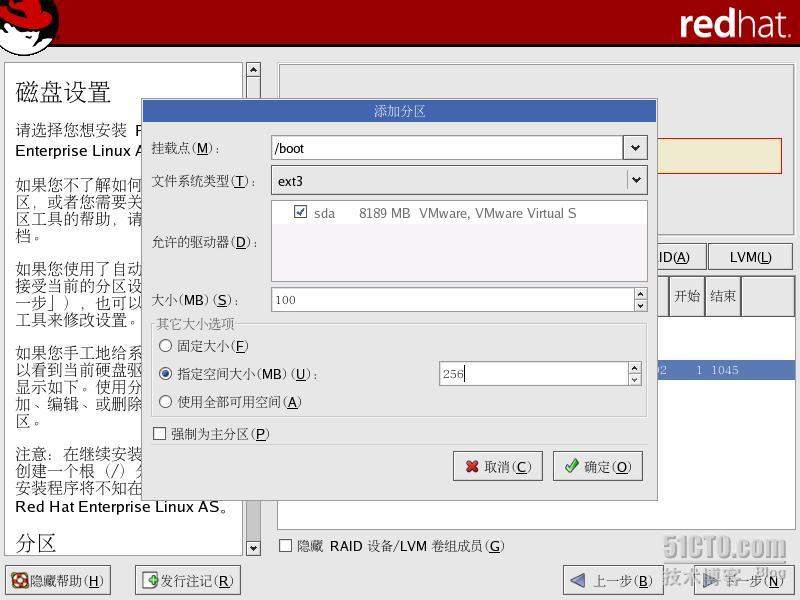Viewport: 800px width, 600px height.
Task: Toggle the sda drive checkbox
Action: click(x=300, y=212)
